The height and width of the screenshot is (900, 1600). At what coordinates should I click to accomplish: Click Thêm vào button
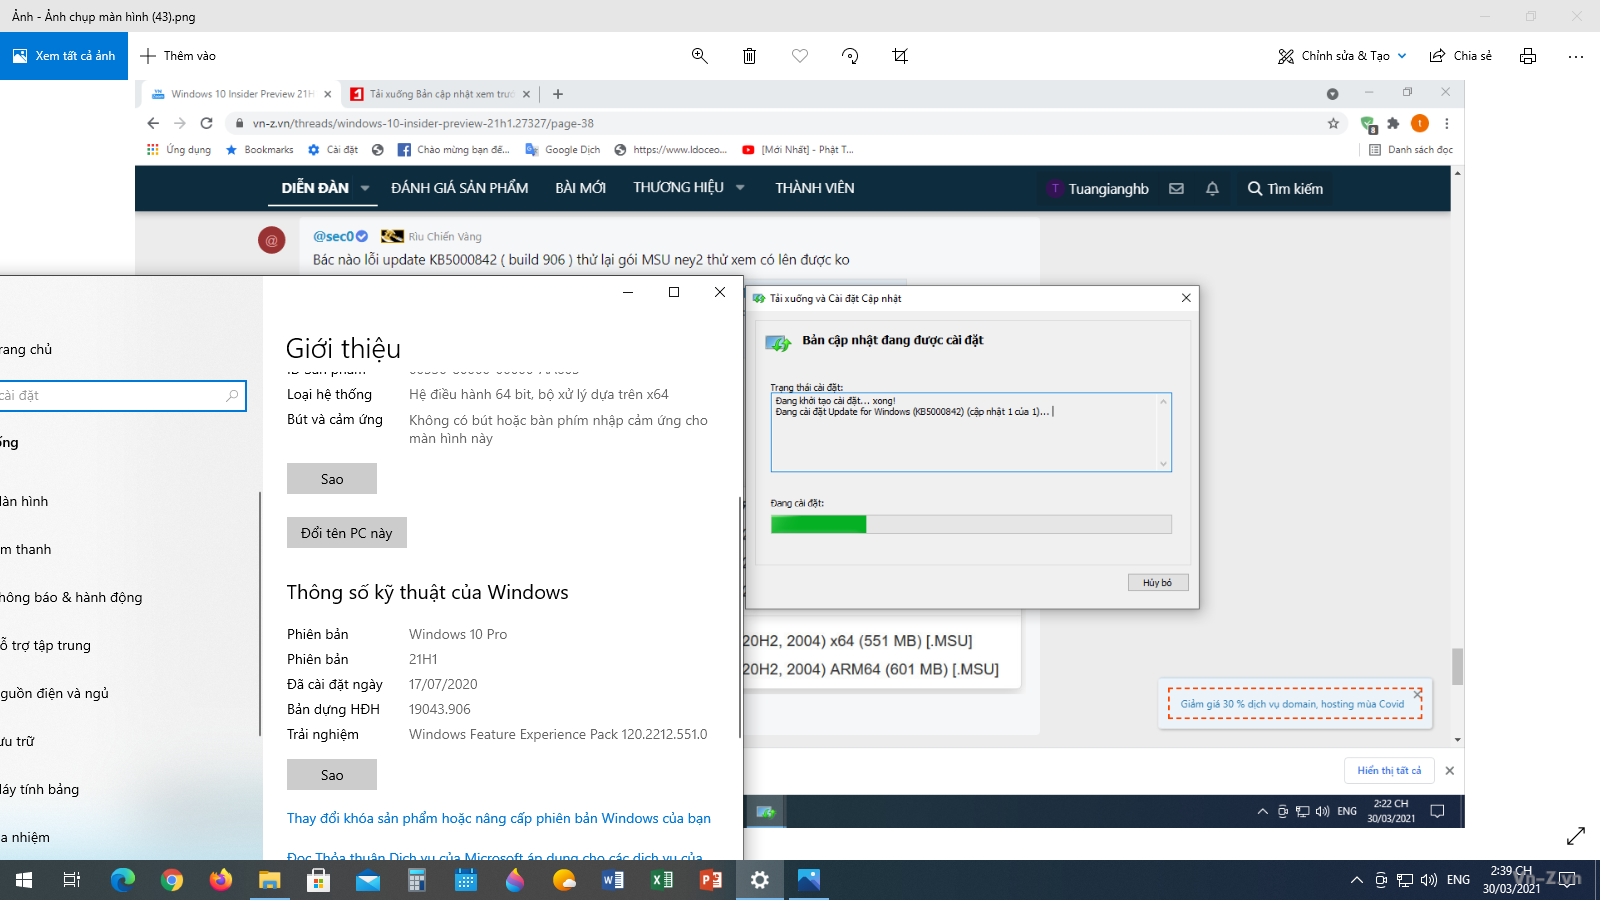178,56
